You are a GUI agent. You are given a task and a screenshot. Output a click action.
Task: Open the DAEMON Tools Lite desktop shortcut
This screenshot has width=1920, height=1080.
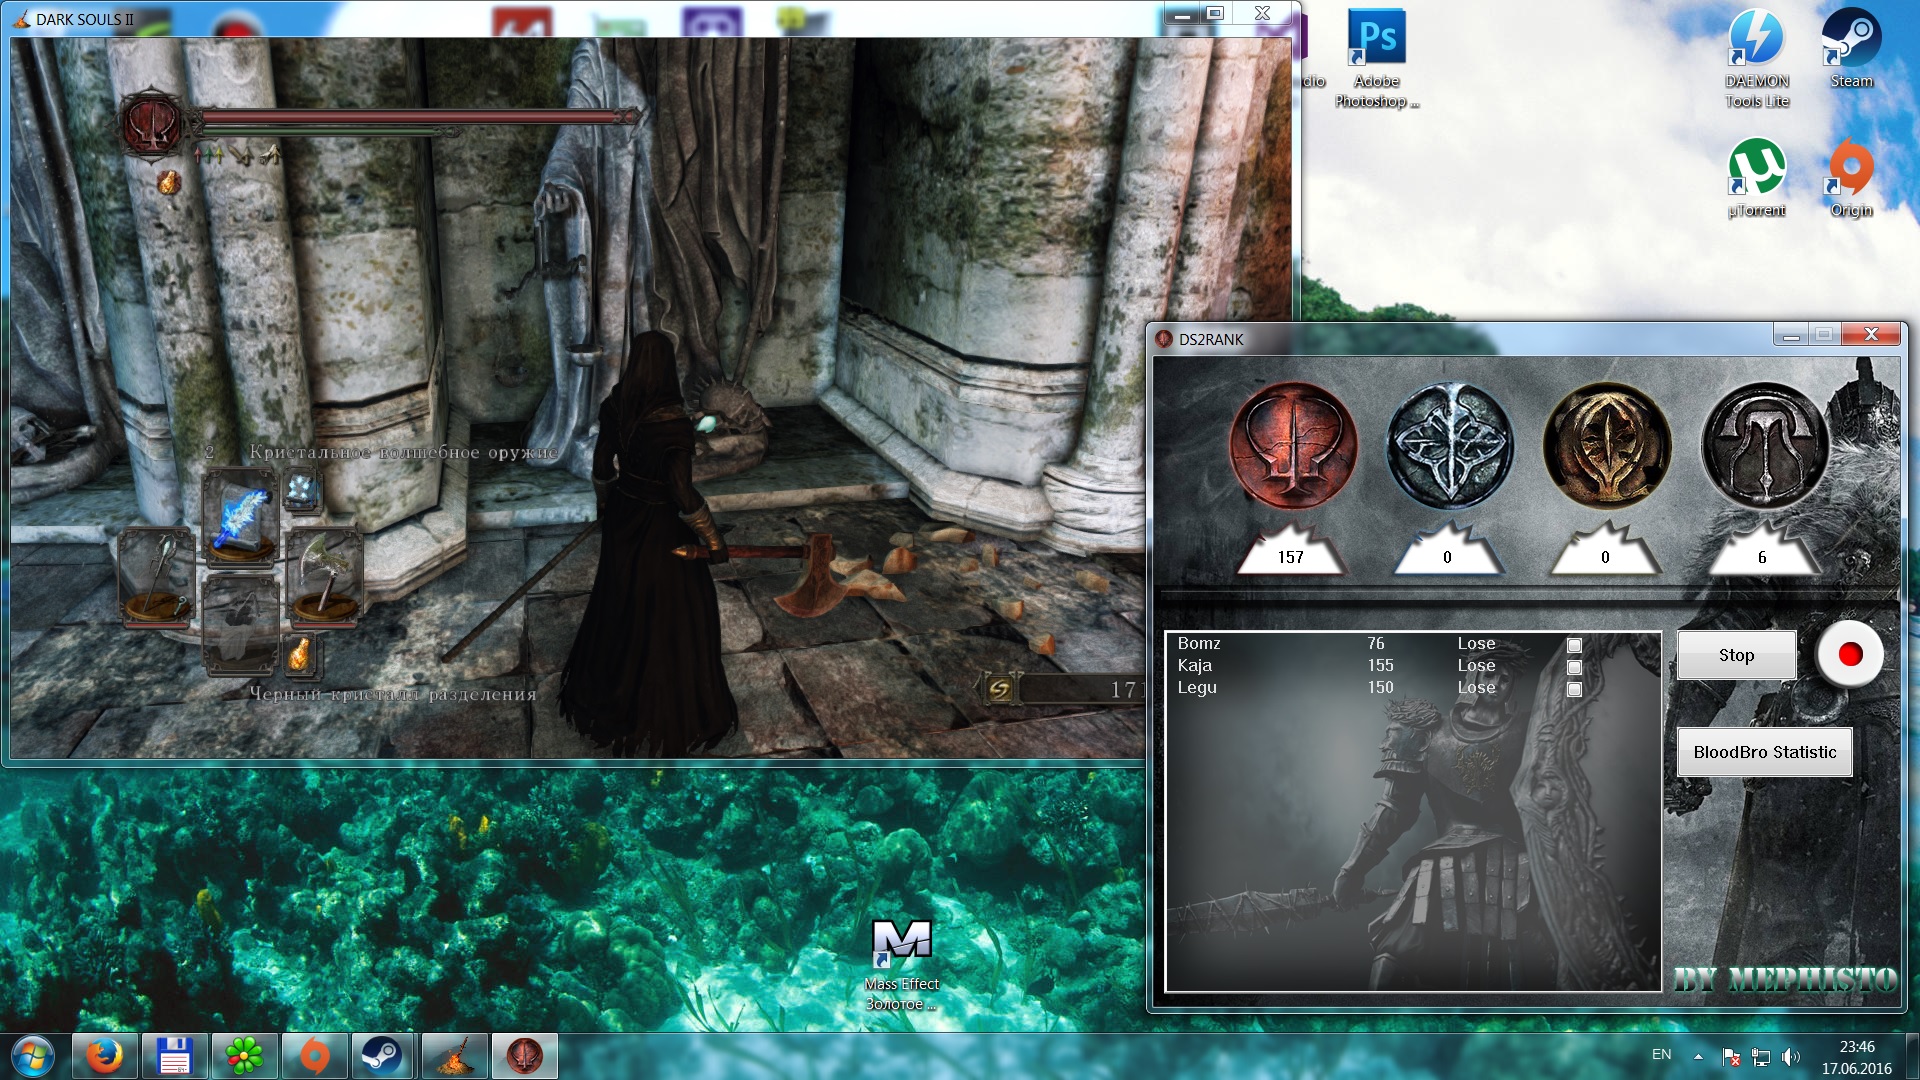pos(1757,58)
